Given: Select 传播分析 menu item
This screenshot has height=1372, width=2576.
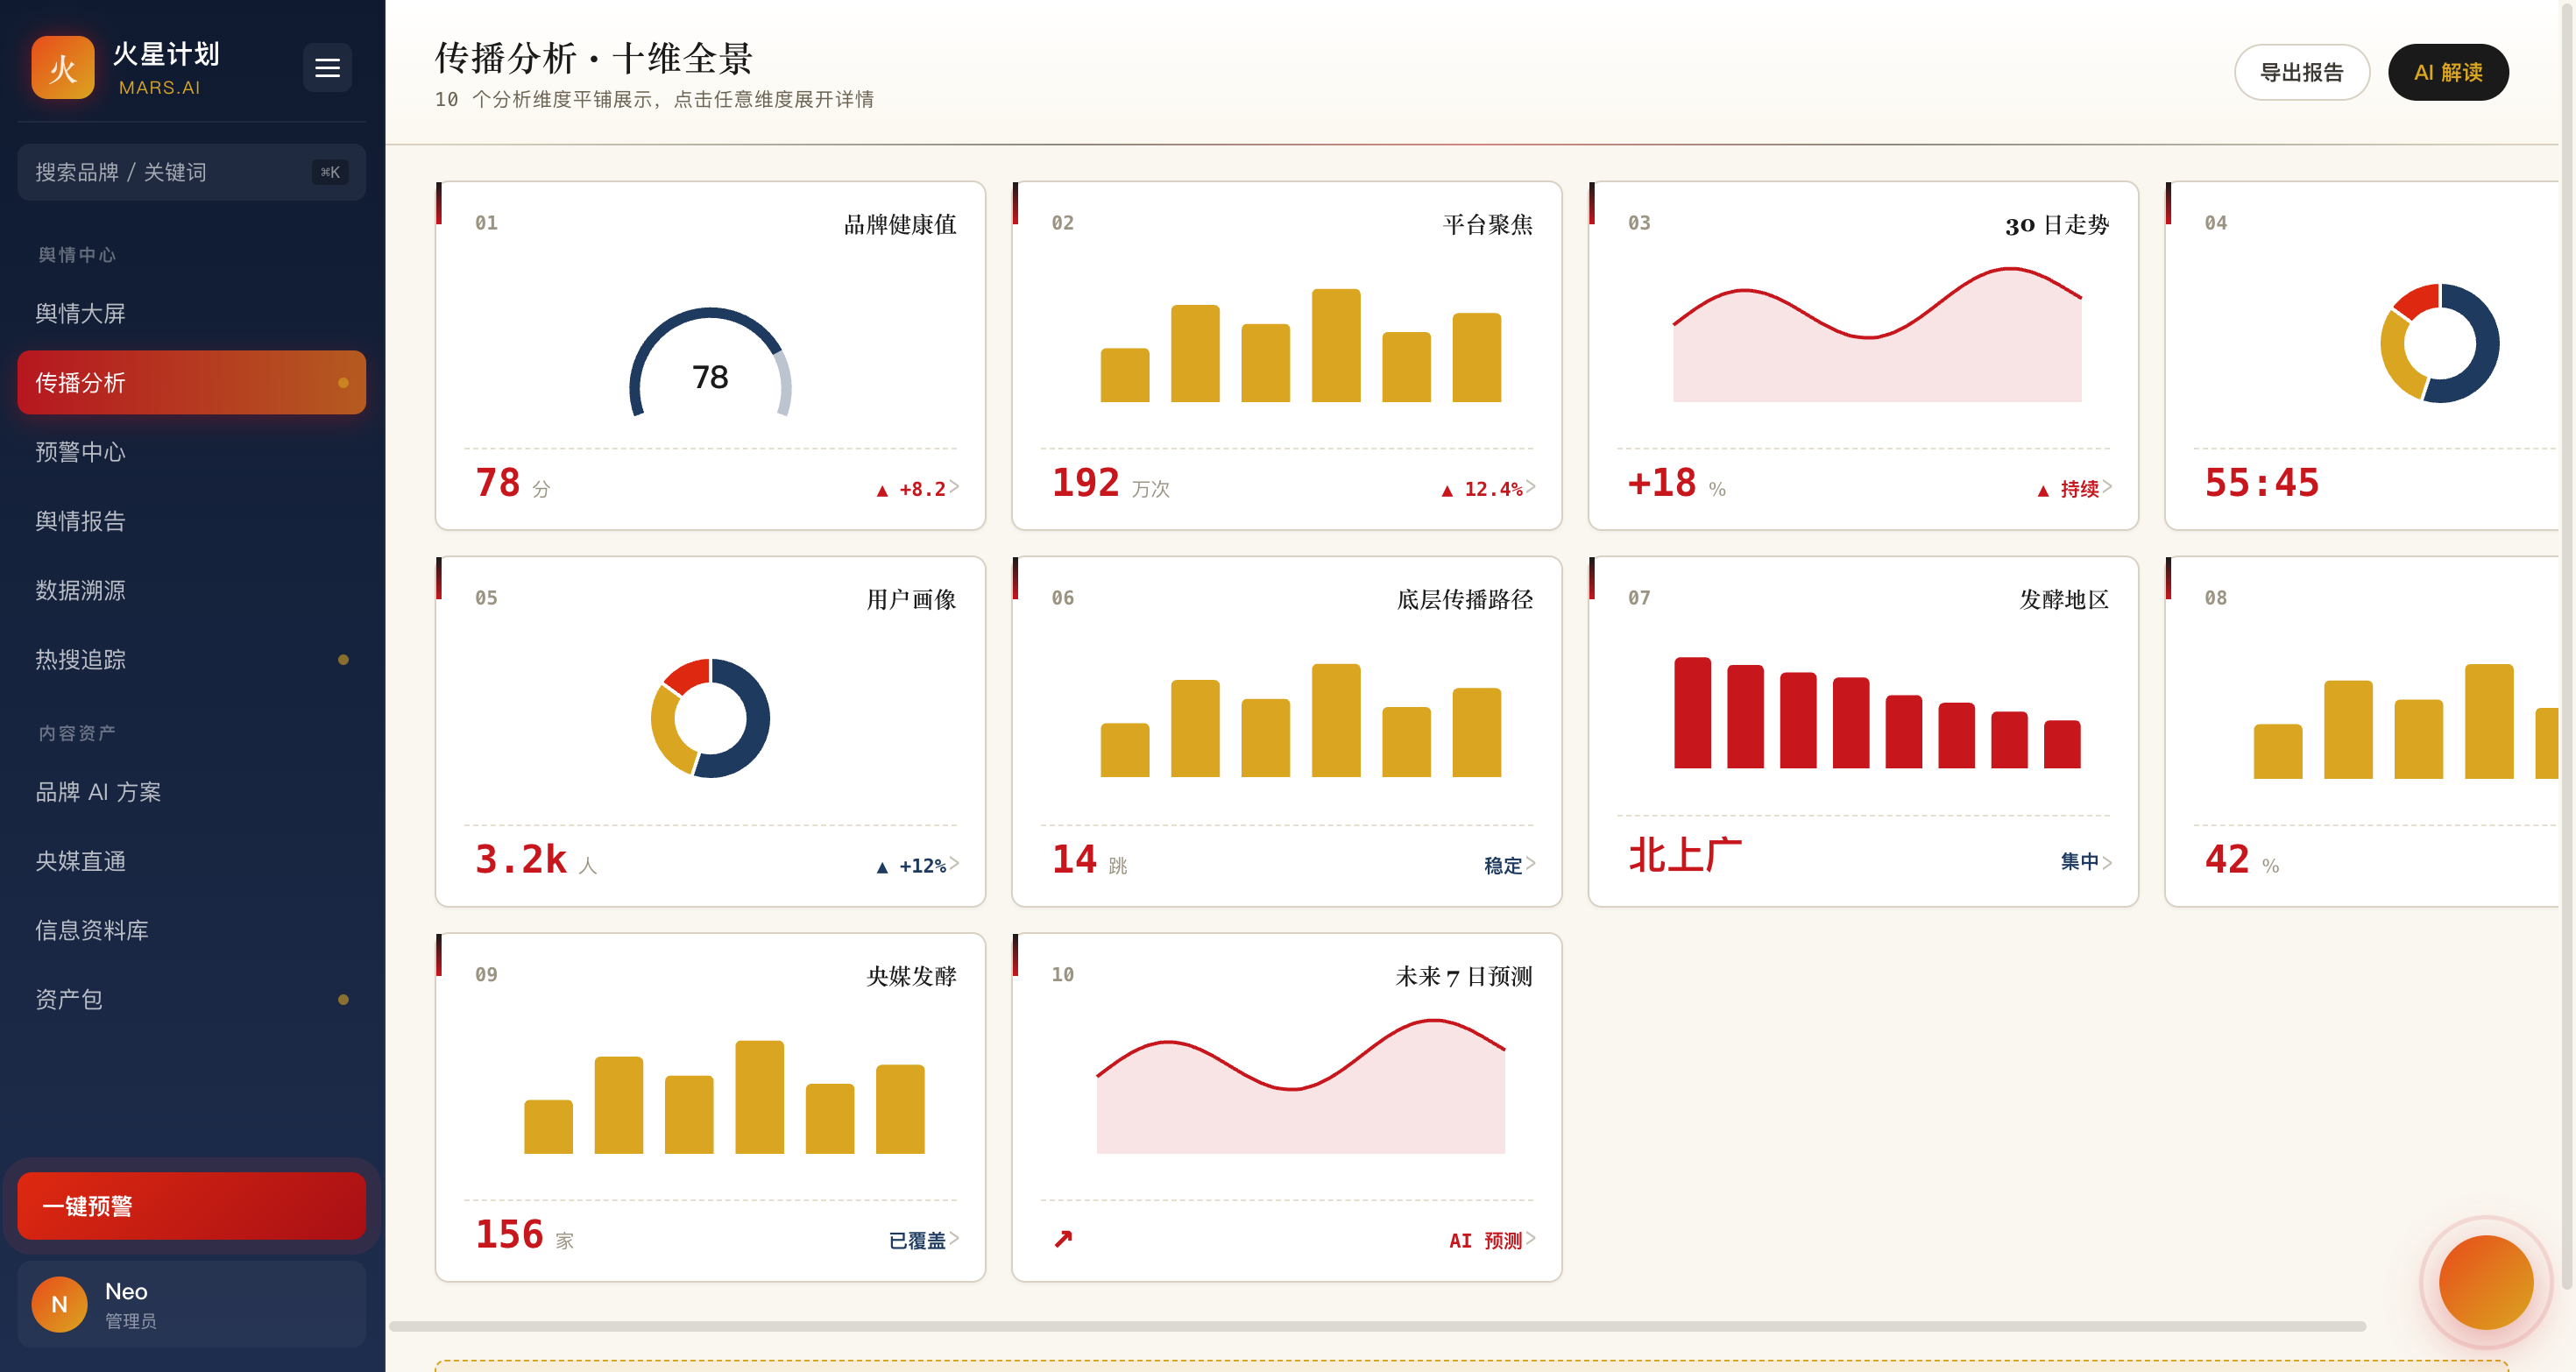Looking at the screenshot, I should point(191,383).
